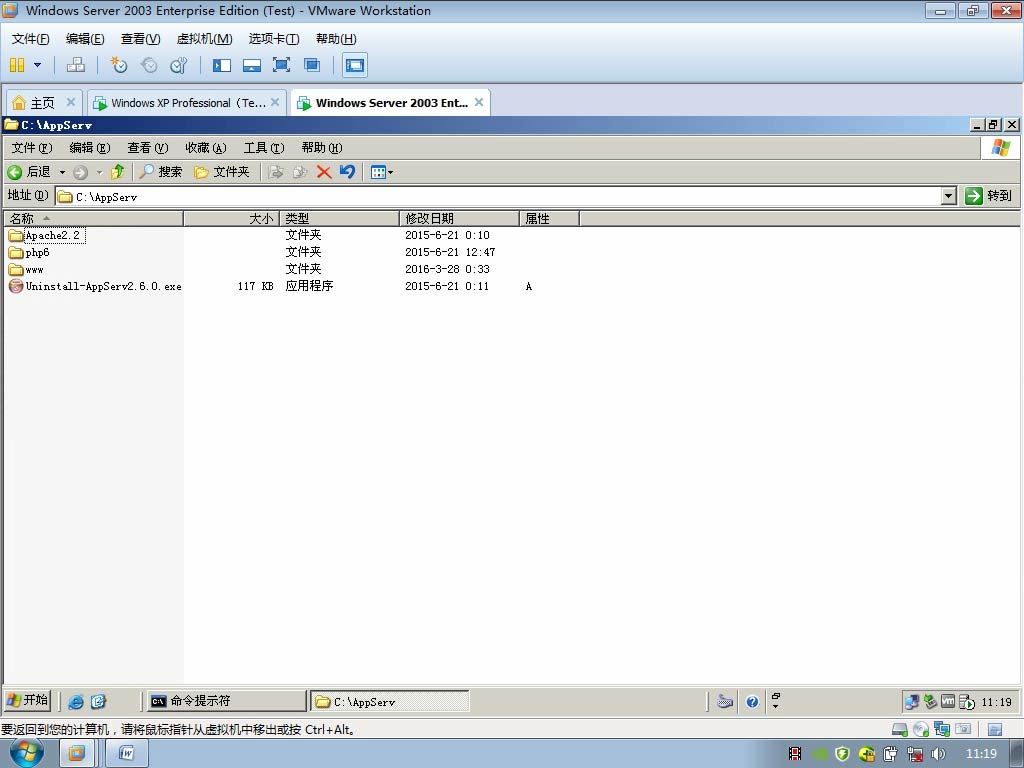This screenshot has width=1024, height=768.
Task: Open Explorer 文件(F) menu in AppServ window
Action: pyautogui.click(x=32, y=148)
